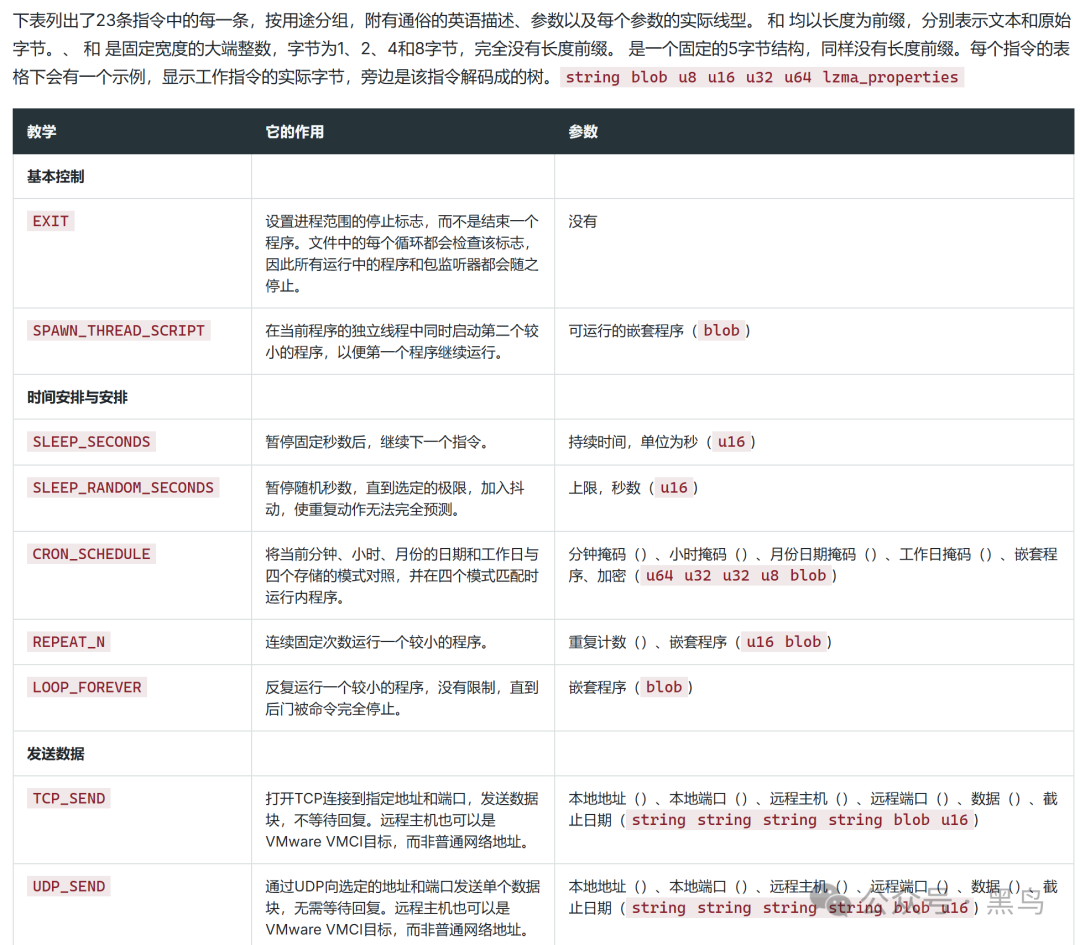Click the CRON_SCHEDULE instruction tag
The width and height of the screenshot is (1080, 945).
(91, 554)
